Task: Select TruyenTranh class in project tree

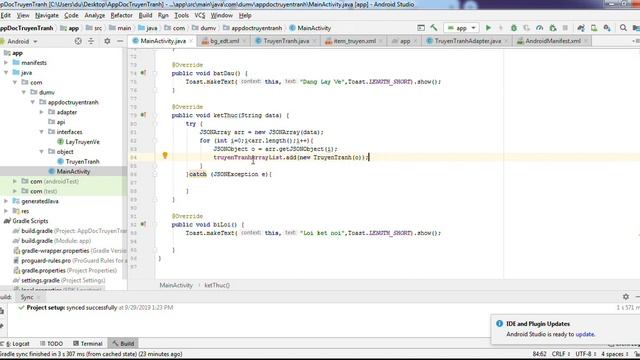Action: pos(82,162)
